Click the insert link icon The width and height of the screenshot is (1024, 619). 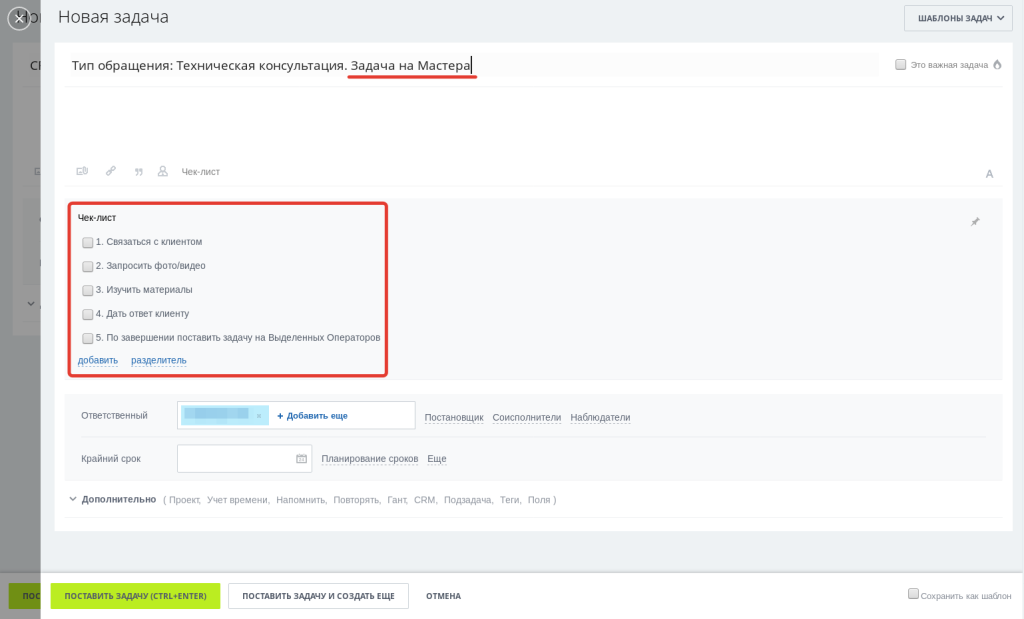tap(111, 171)
